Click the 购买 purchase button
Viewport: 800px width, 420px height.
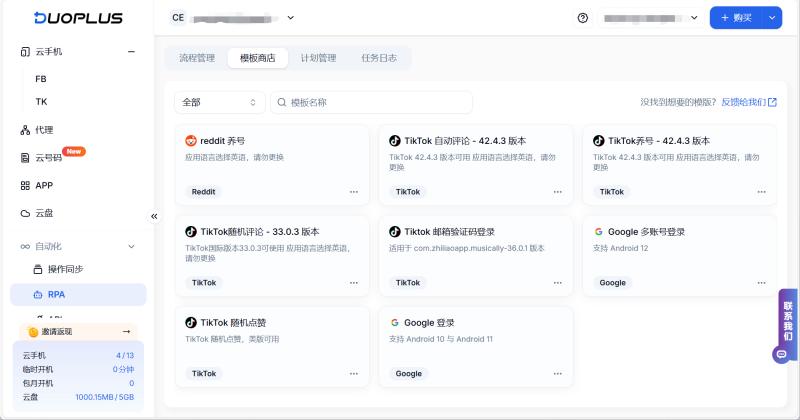click(x=736, y=18)
